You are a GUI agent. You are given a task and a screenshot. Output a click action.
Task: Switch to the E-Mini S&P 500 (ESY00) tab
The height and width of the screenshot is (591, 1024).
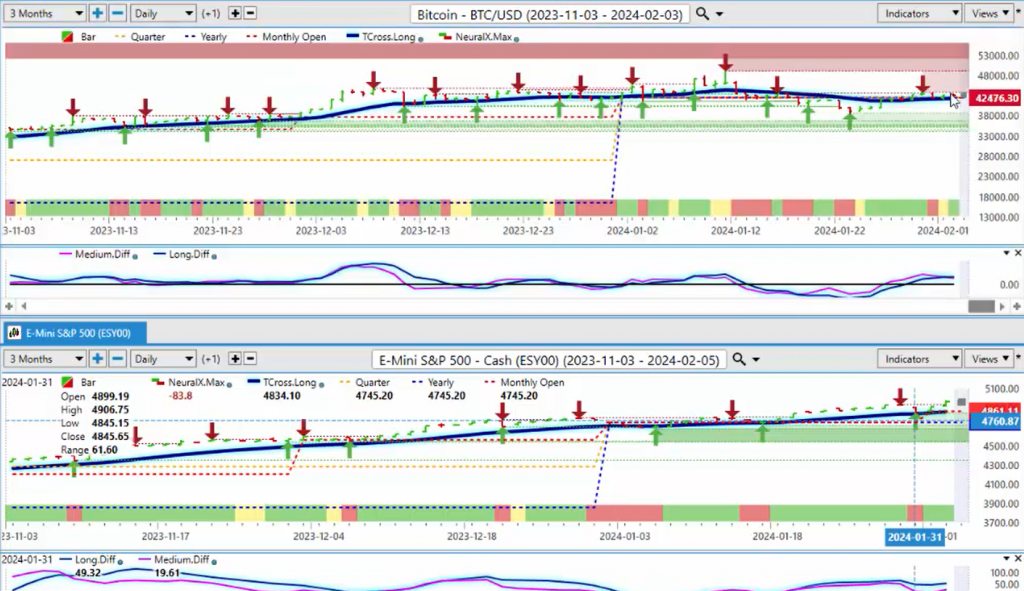pyautogui.click(x=73, y=333)
